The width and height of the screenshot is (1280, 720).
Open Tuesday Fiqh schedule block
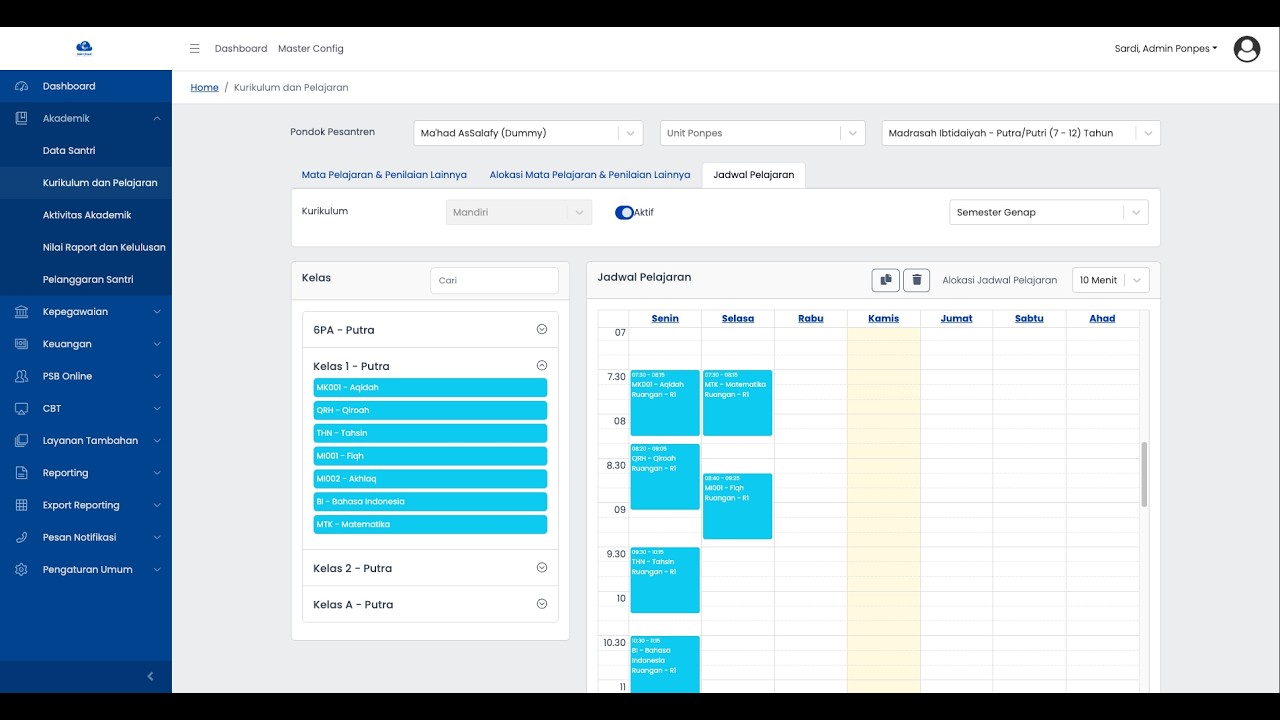click(x=737, y=506)
